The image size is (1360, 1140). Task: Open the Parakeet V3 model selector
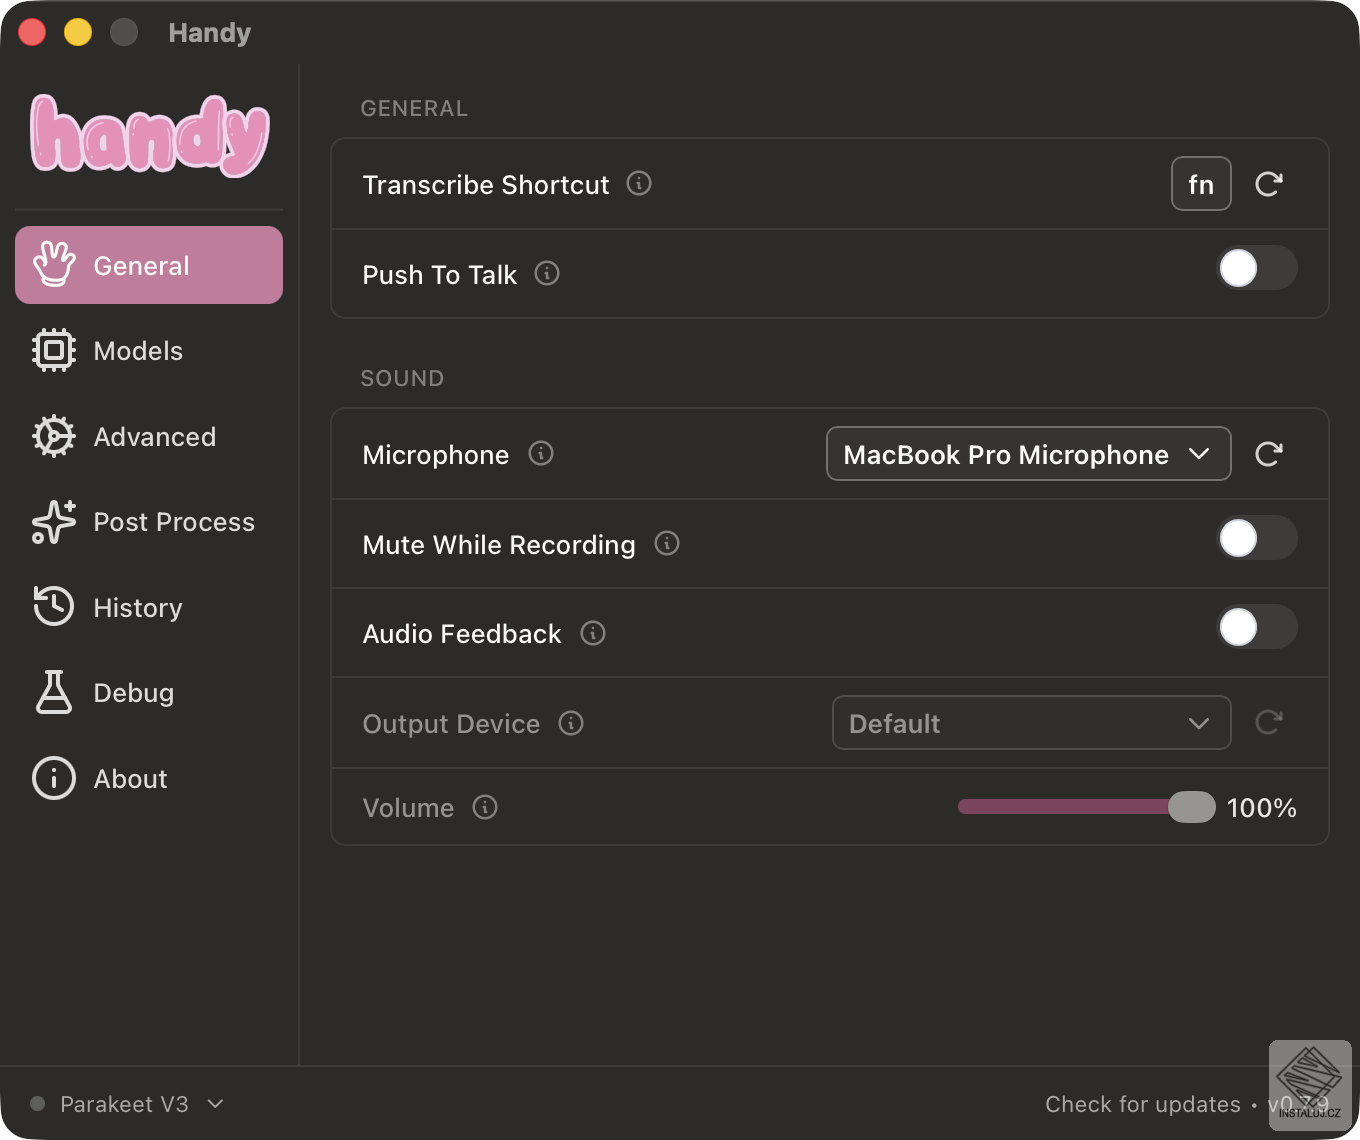(126, 1104)
